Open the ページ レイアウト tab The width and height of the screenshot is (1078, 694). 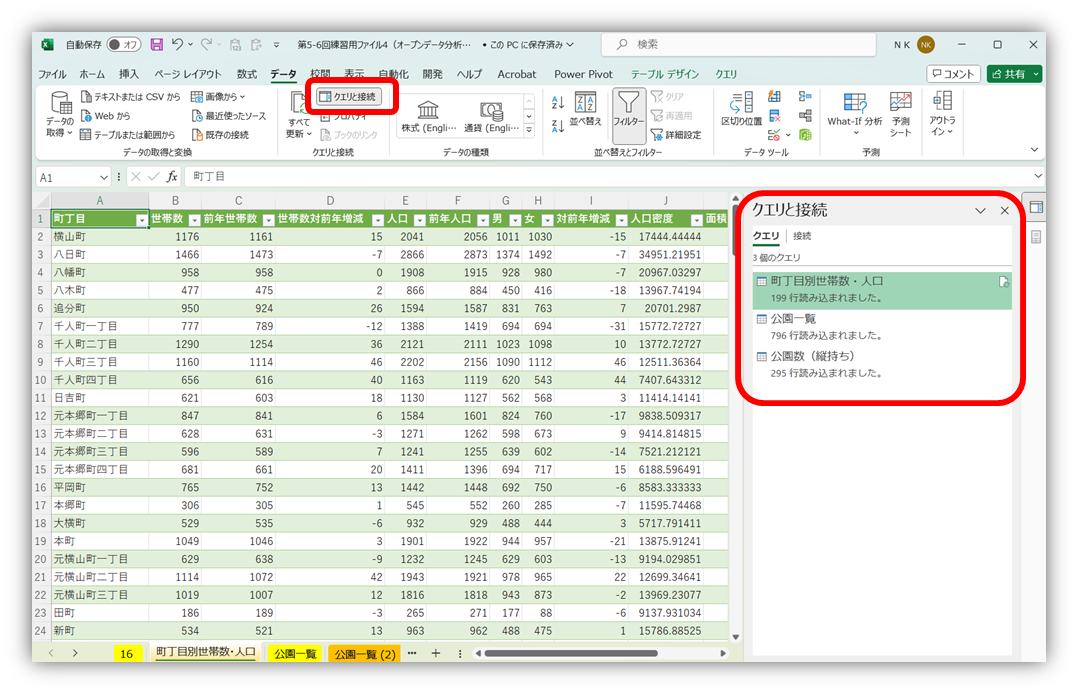tap(187, 74)
